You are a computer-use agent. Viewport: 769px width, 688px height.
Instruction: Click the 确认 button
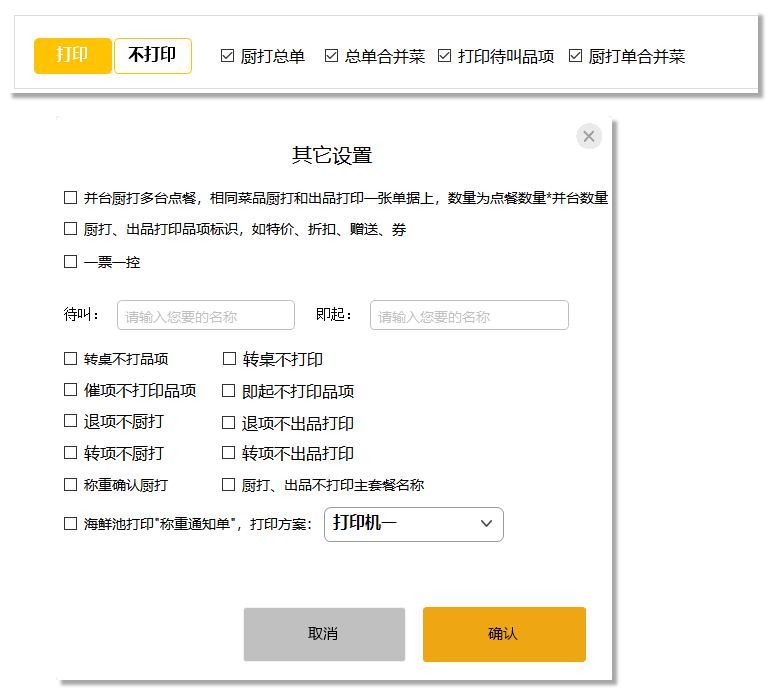click(504, 634)
